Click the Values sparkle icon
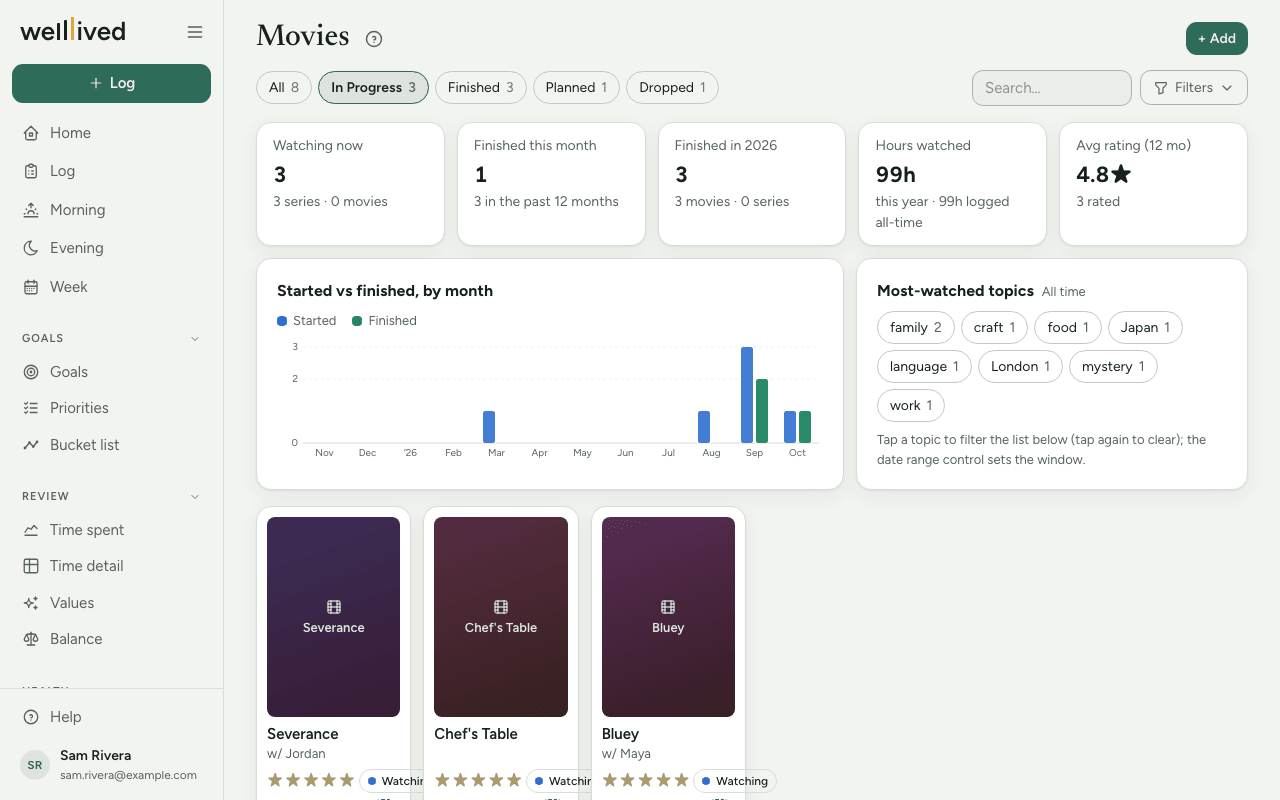The image size is (1280, 800). tap(31, 603)
